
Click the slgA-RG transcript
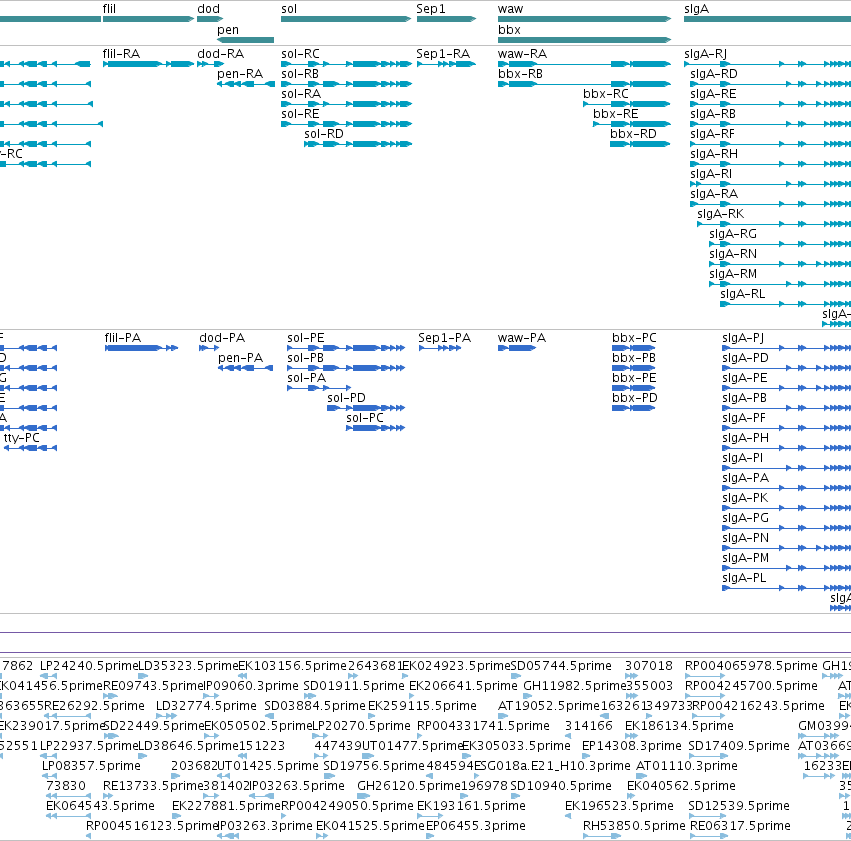(x=780, y=244)
